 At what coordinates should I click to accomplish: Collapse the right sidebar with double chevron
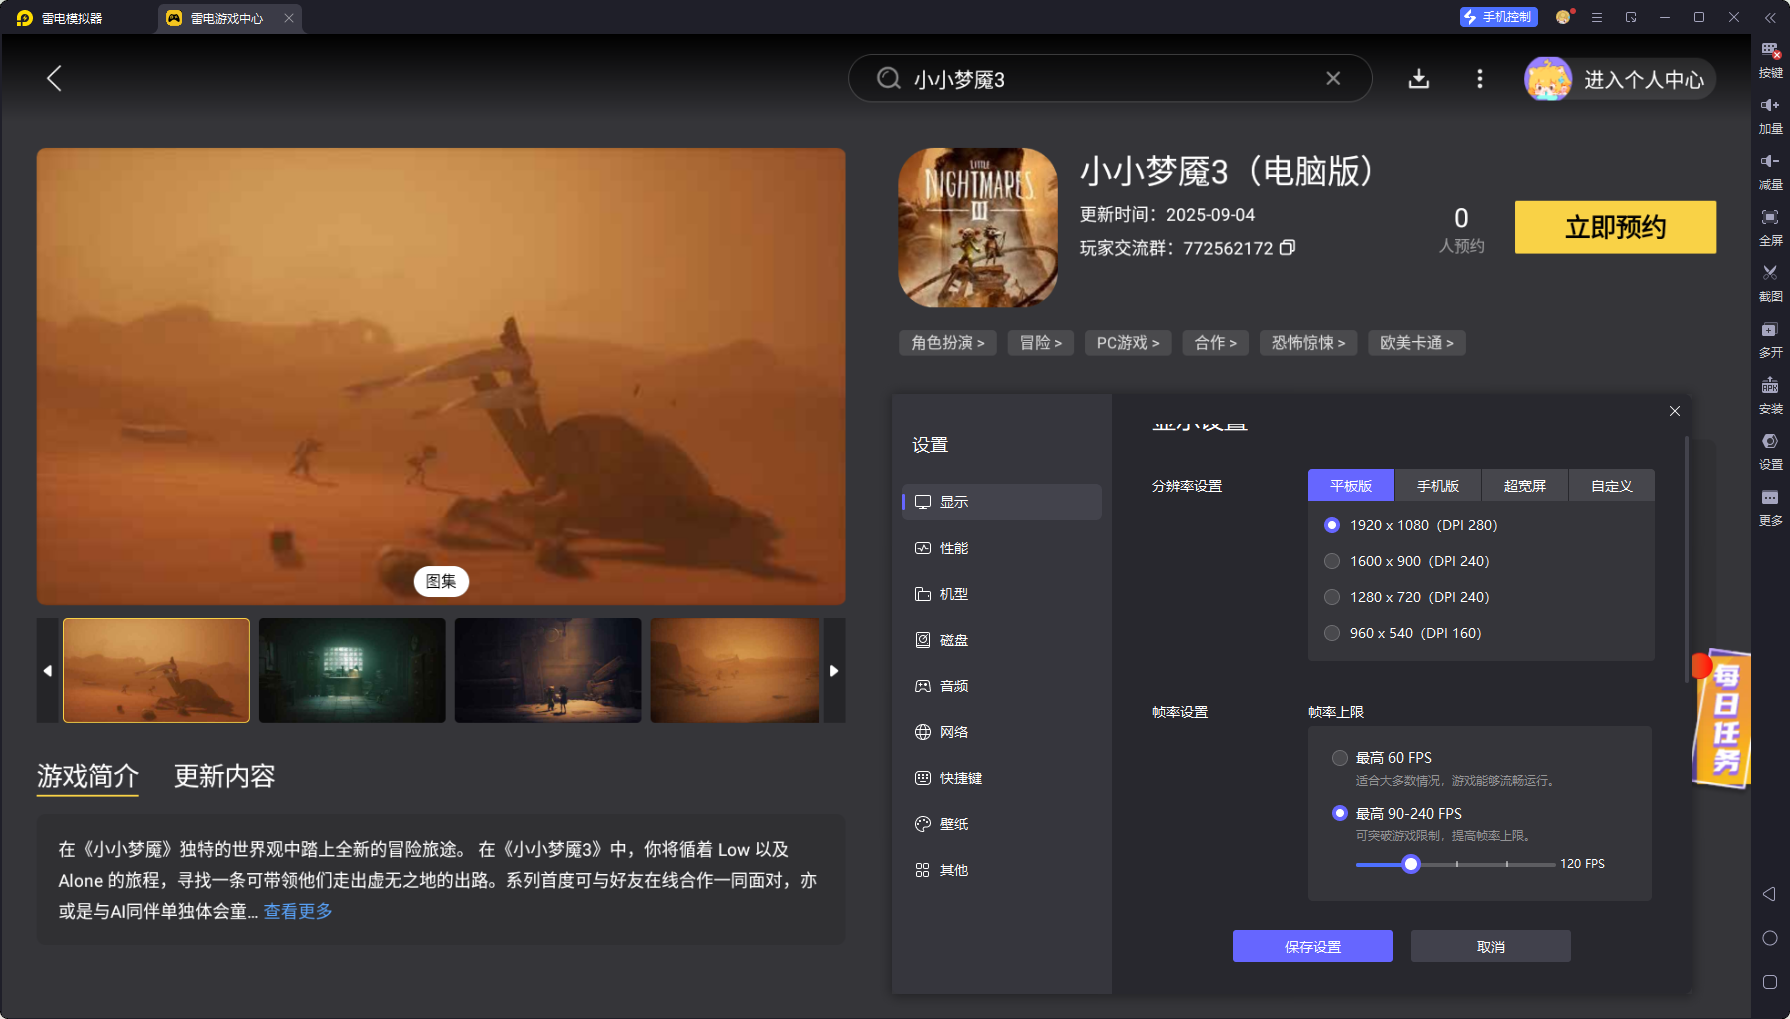[x=1770, y=17]
